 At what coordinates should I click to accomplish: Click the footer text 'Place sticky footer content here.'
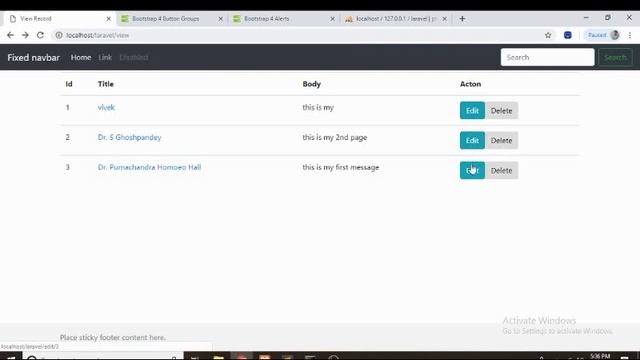[x=113, y=338]
